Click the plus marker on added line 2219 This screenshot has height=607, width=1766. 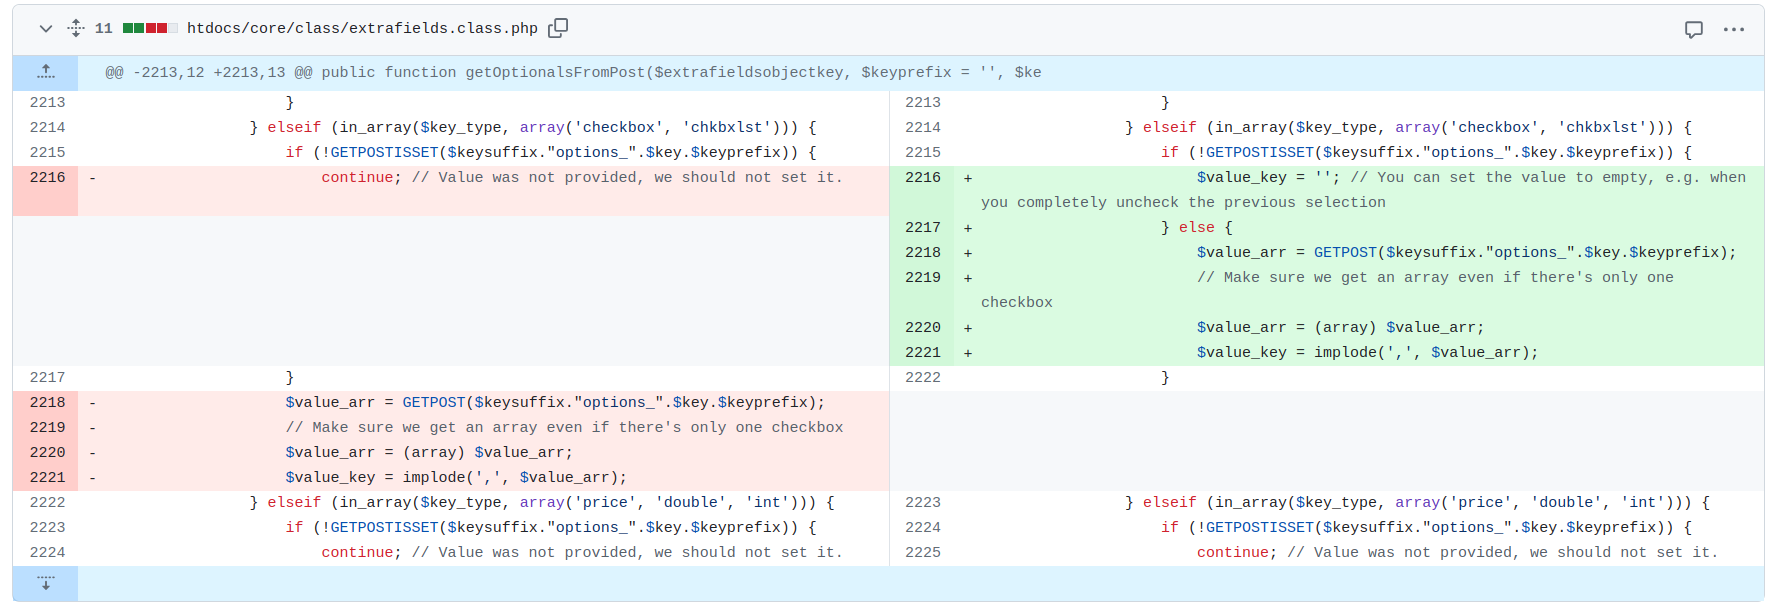point(967,278)
